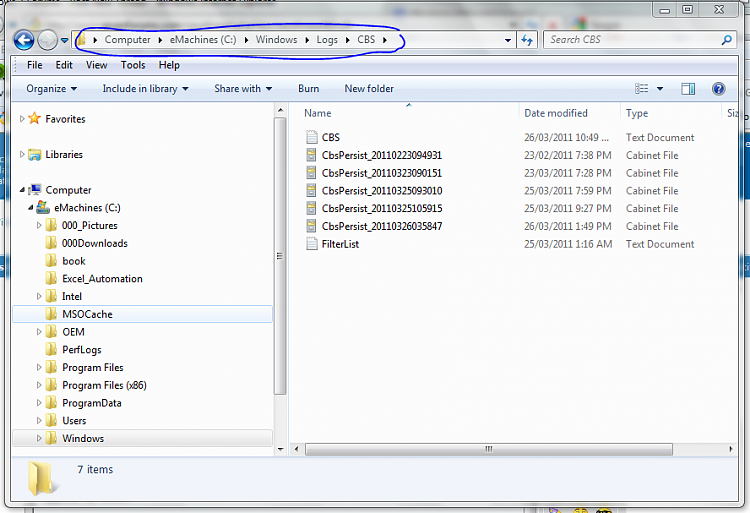Viewport: 750px width, 513px height.
Task: Open the more view options arrow
Action: [x=660, y=89]
